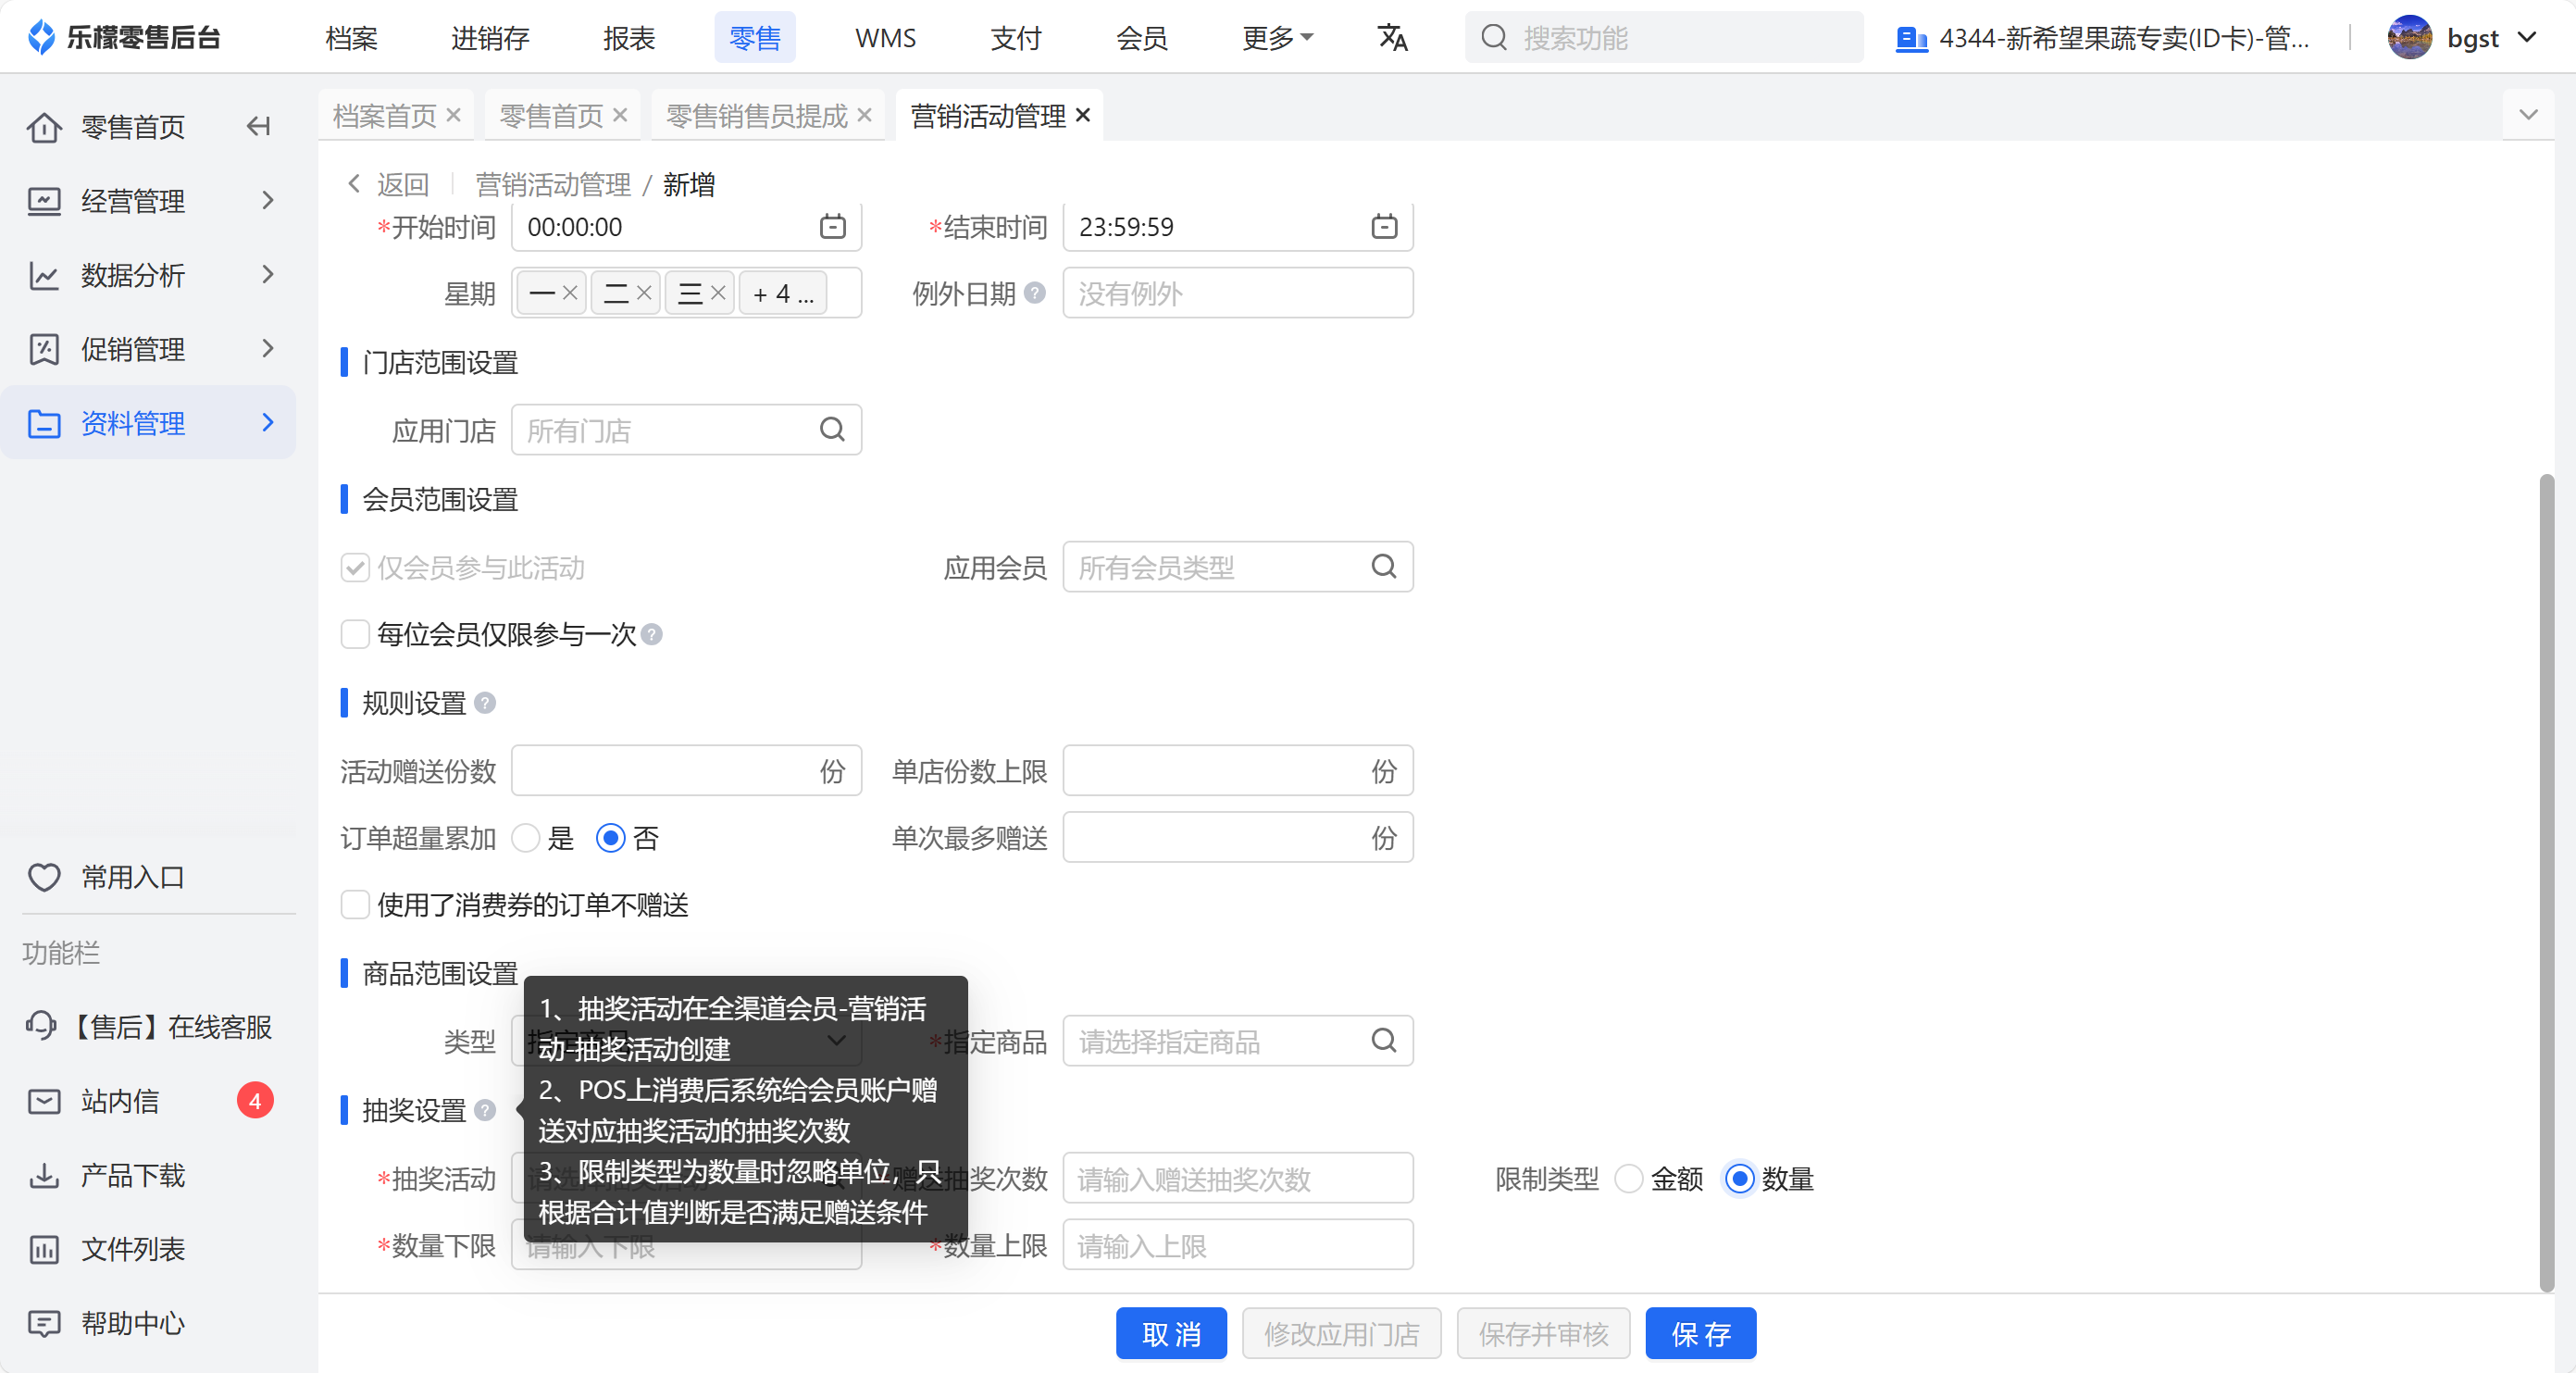Image resolution: width=2576 pixels, height=1373 pixels.
Task: Click search icon in 应用门店 field
Action: [832, 430]
